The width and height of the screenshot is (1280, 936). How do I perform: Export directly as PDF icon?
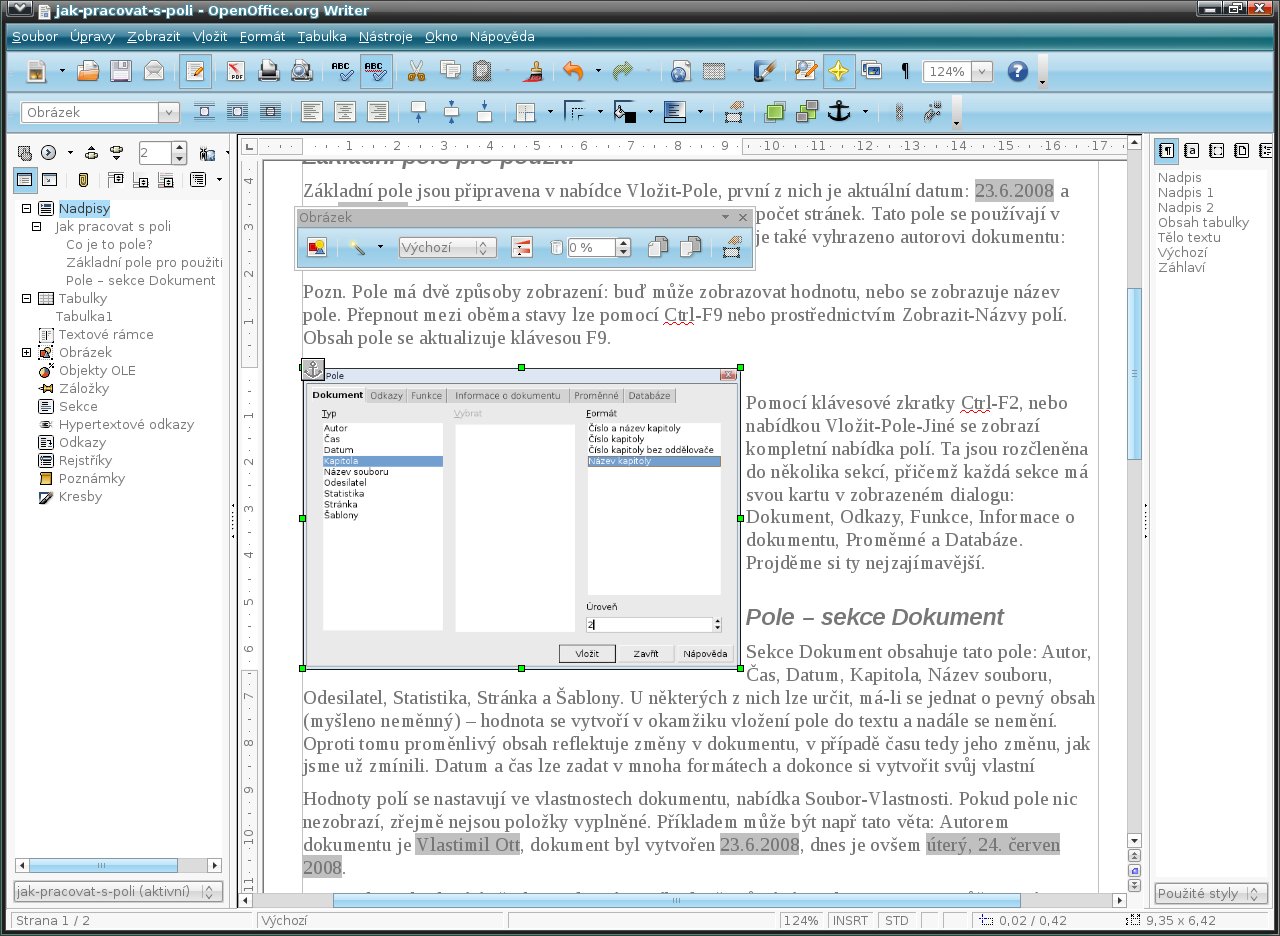[x=237, y=71]
